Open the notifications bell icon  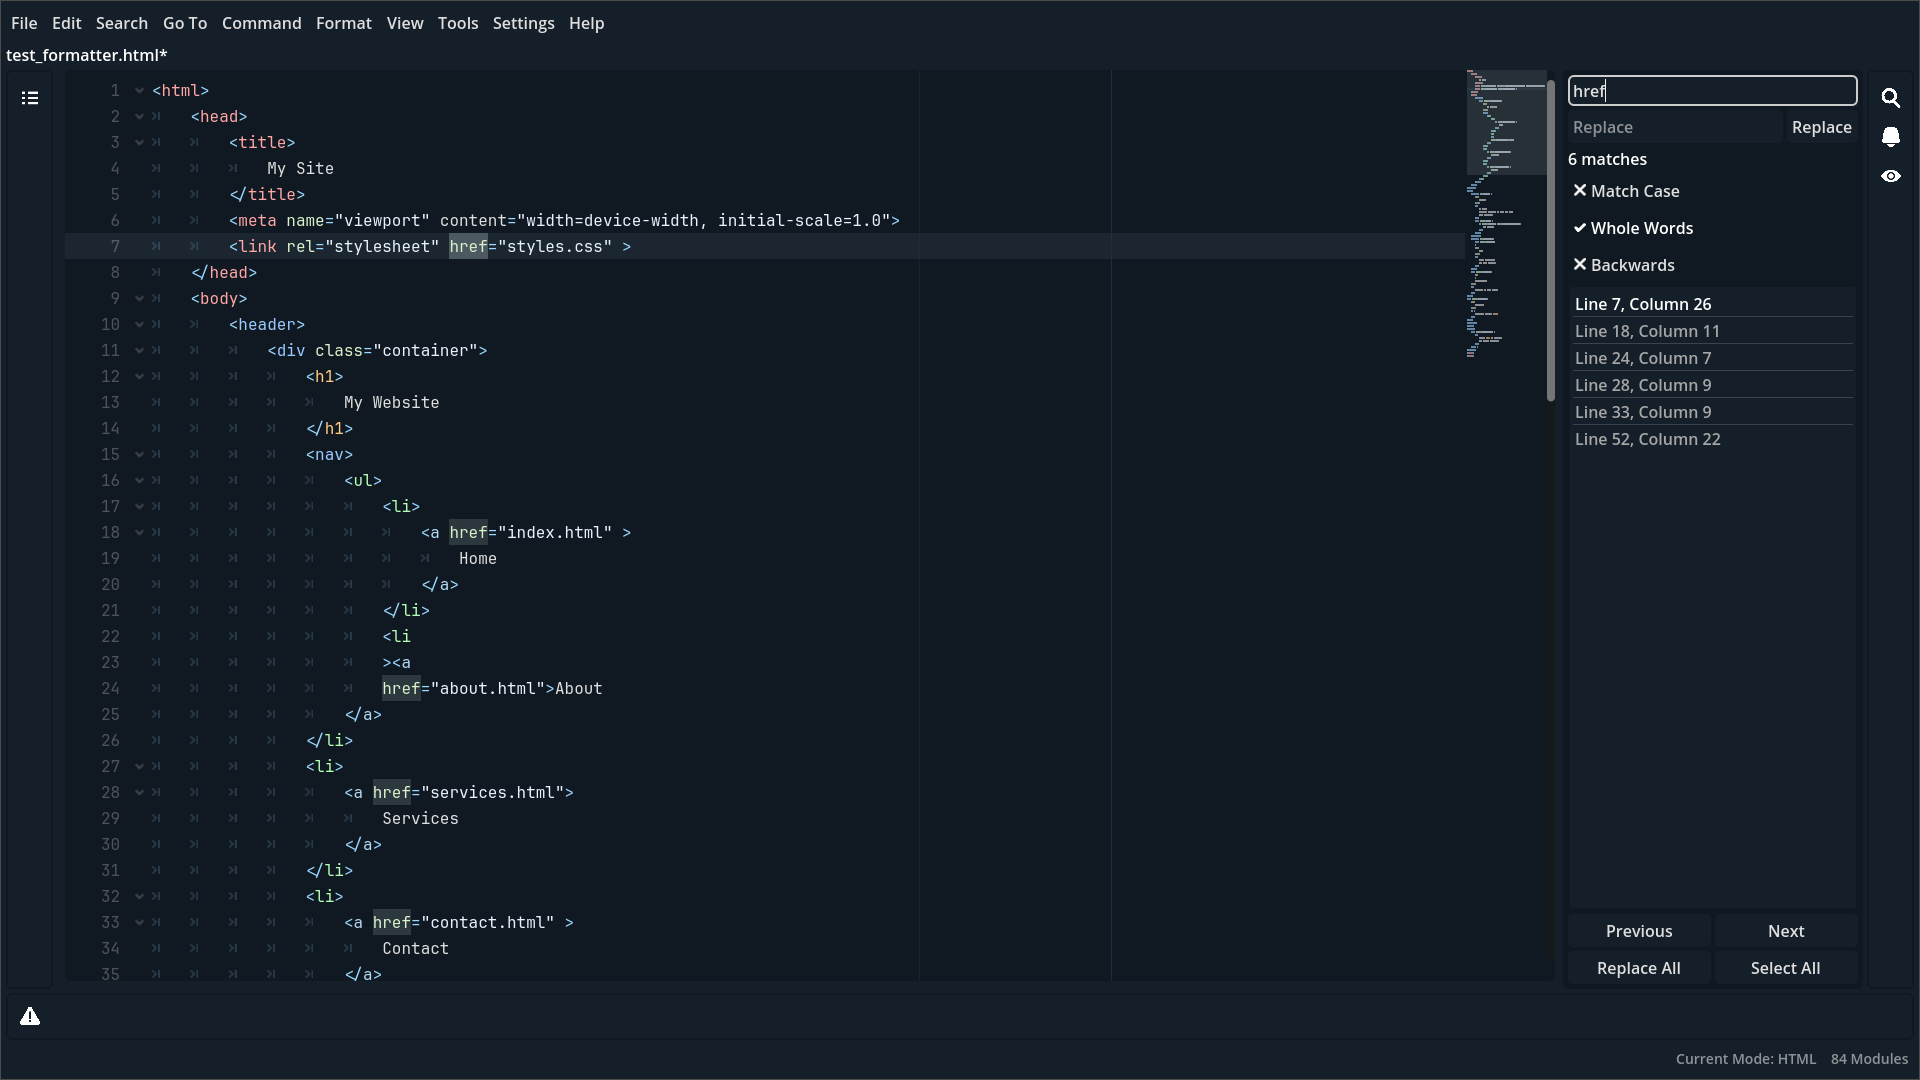[x=1890, y=137]
